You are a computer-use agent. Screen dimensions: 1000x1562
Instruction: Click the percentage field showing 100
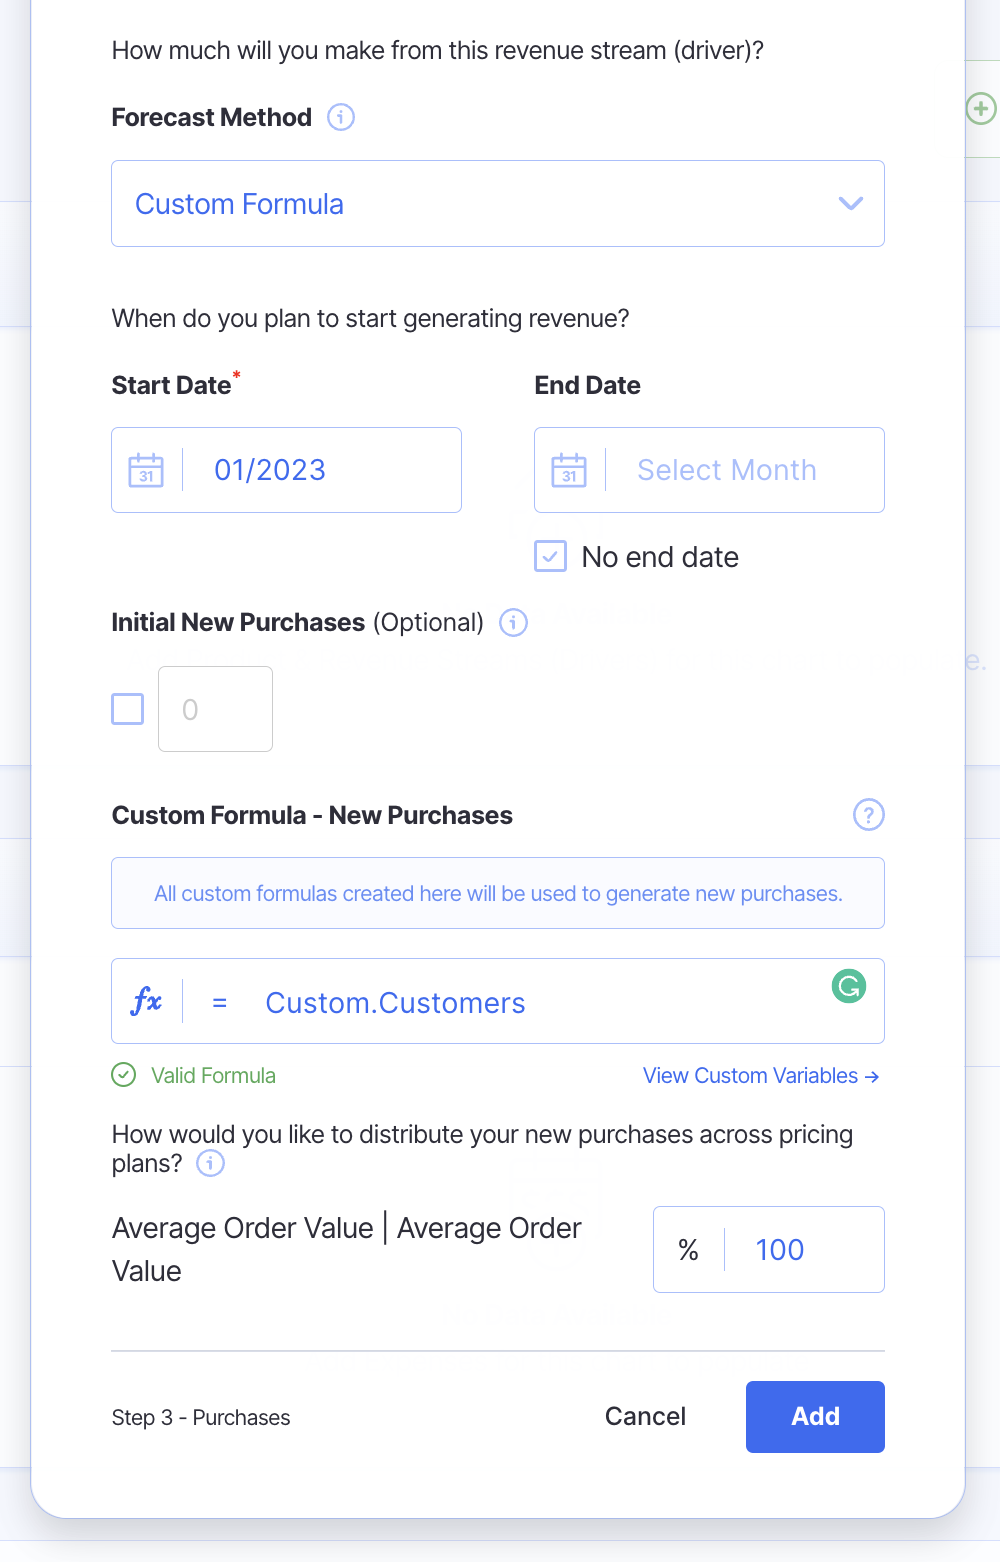tap(800, 1250)
